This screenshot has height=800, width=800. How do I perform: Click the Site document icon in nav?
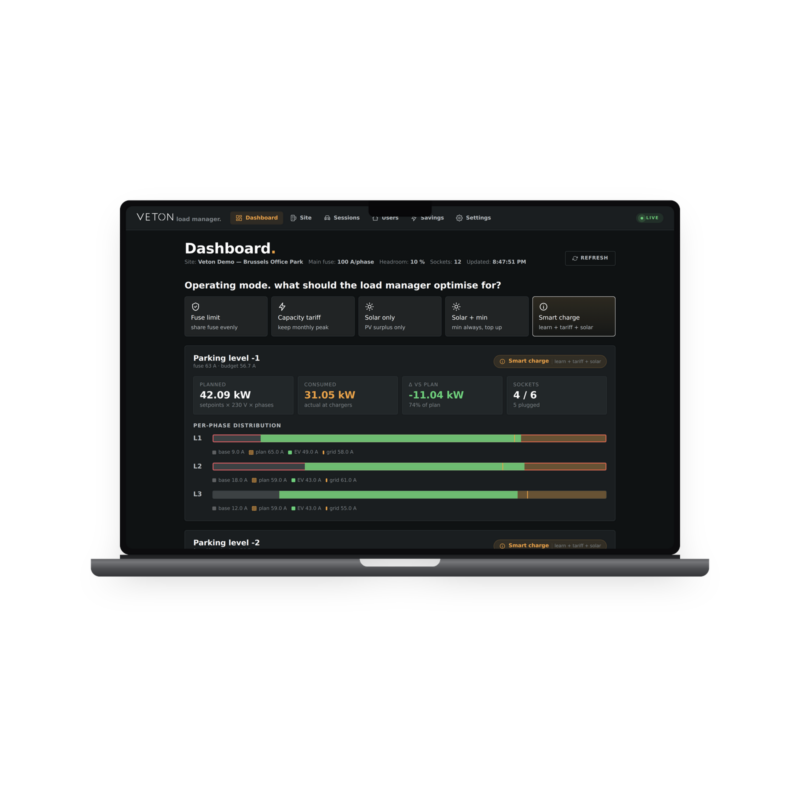point(293,218)
